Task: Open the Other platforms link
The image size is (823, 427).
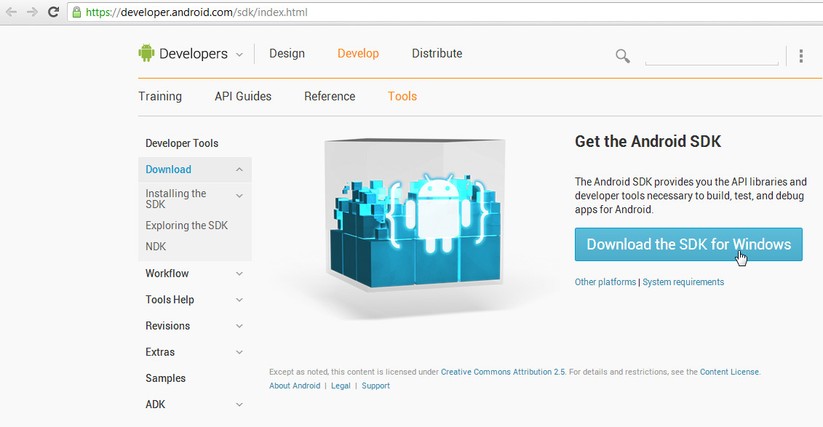Action: [605, 282]
